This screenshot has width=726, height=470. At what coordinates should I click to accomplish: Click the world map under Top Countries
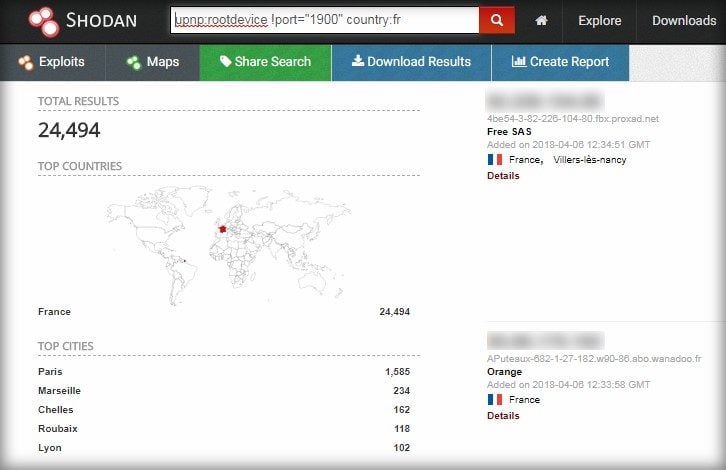click(229, 244)
